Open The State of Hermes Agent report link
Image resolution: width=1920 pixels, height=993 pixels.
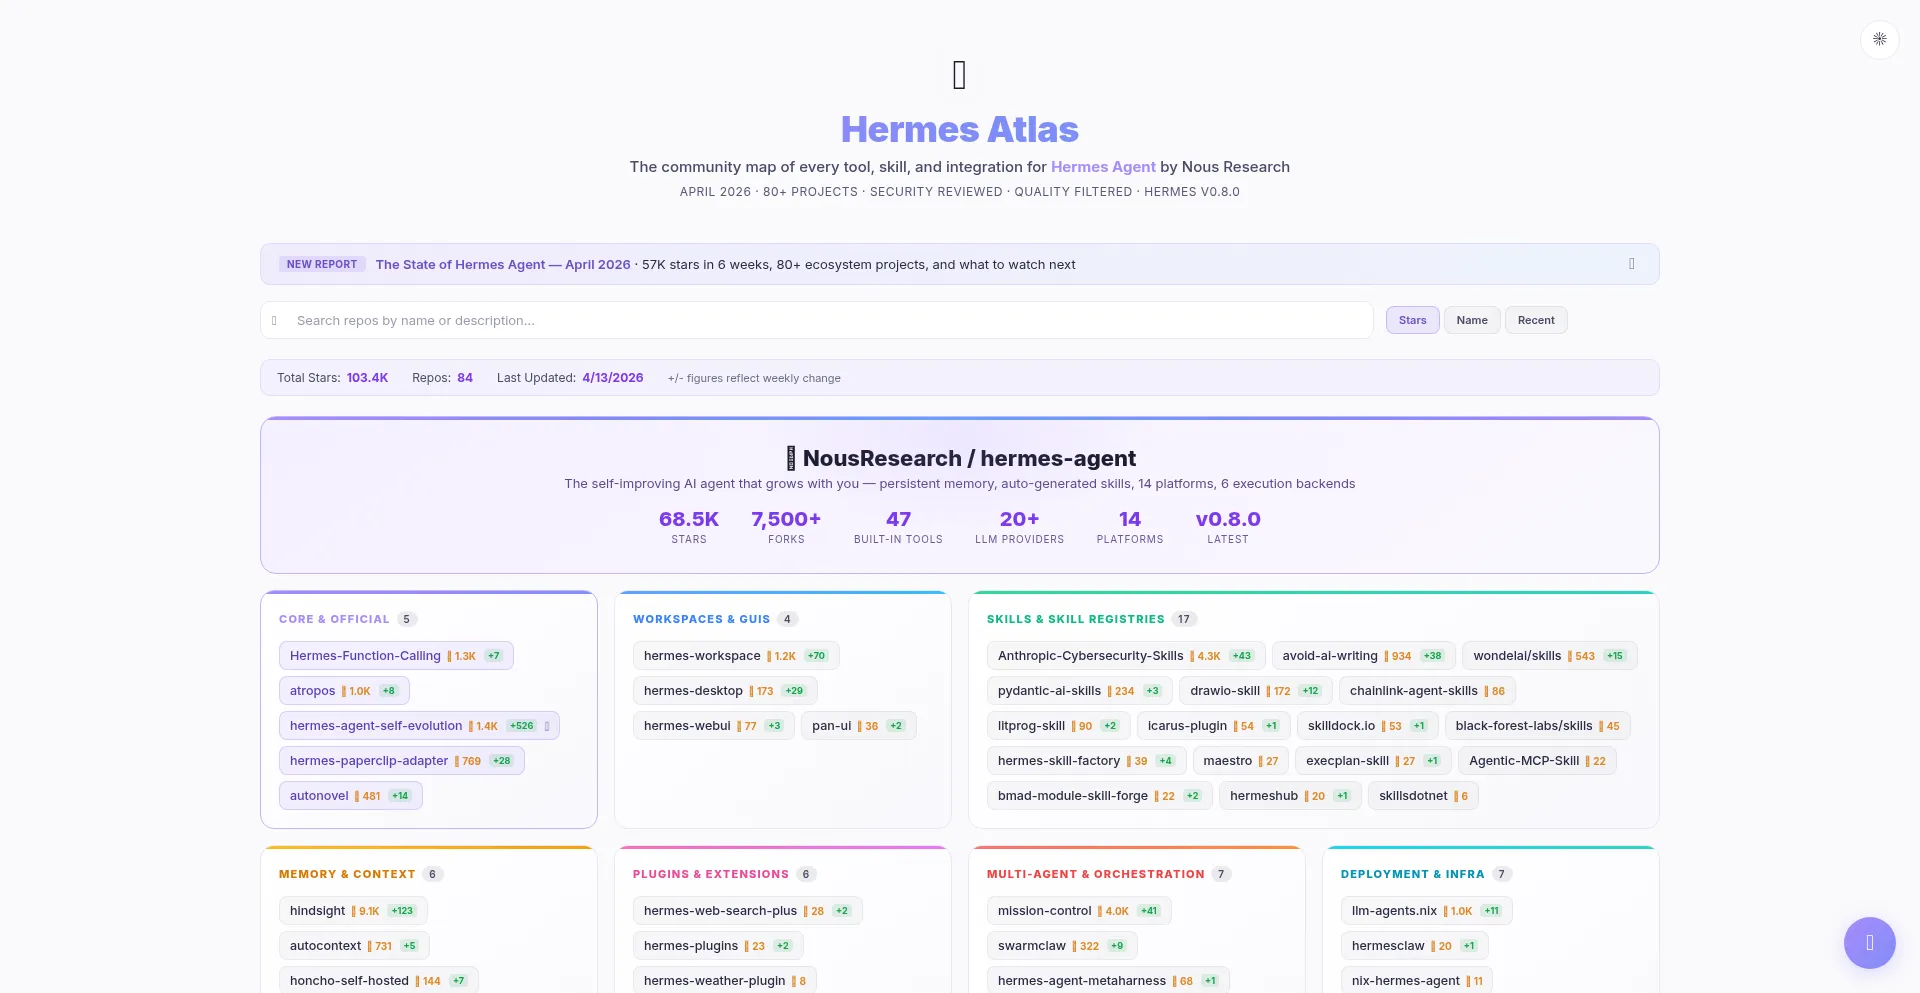point(503,265)
